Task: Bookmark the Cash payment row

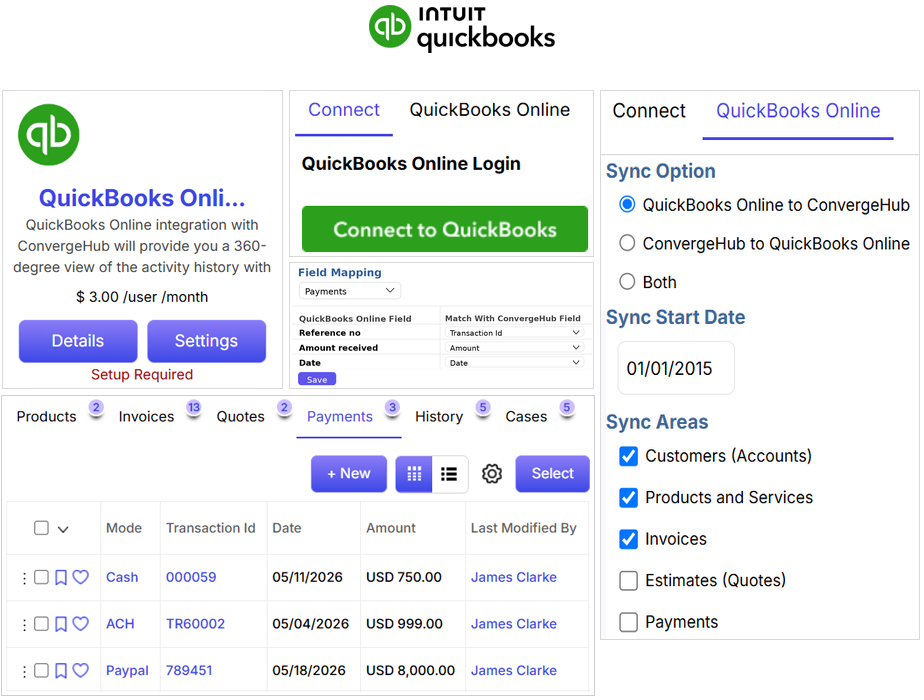Action: coord(61,577)
